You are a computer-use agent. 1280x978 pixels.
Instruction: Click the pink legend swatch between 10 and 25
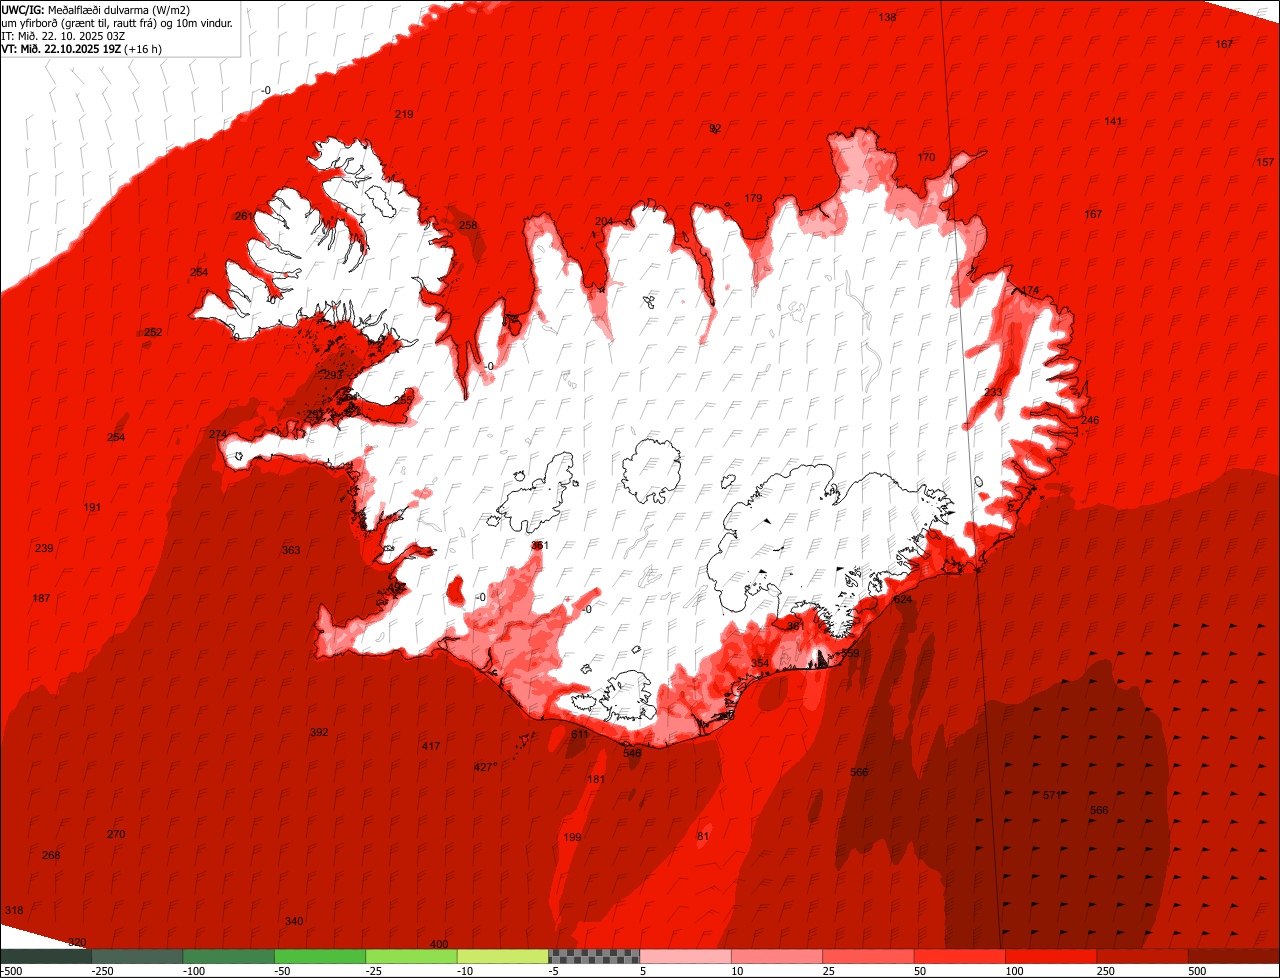tap(777, 956)
